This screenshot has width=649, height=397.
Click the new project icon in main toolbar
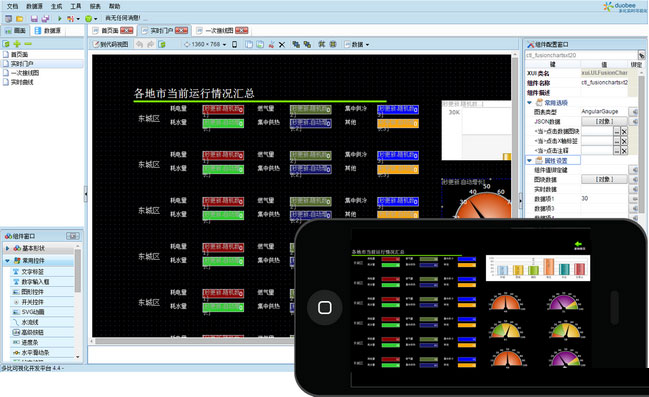pos(8,19)
